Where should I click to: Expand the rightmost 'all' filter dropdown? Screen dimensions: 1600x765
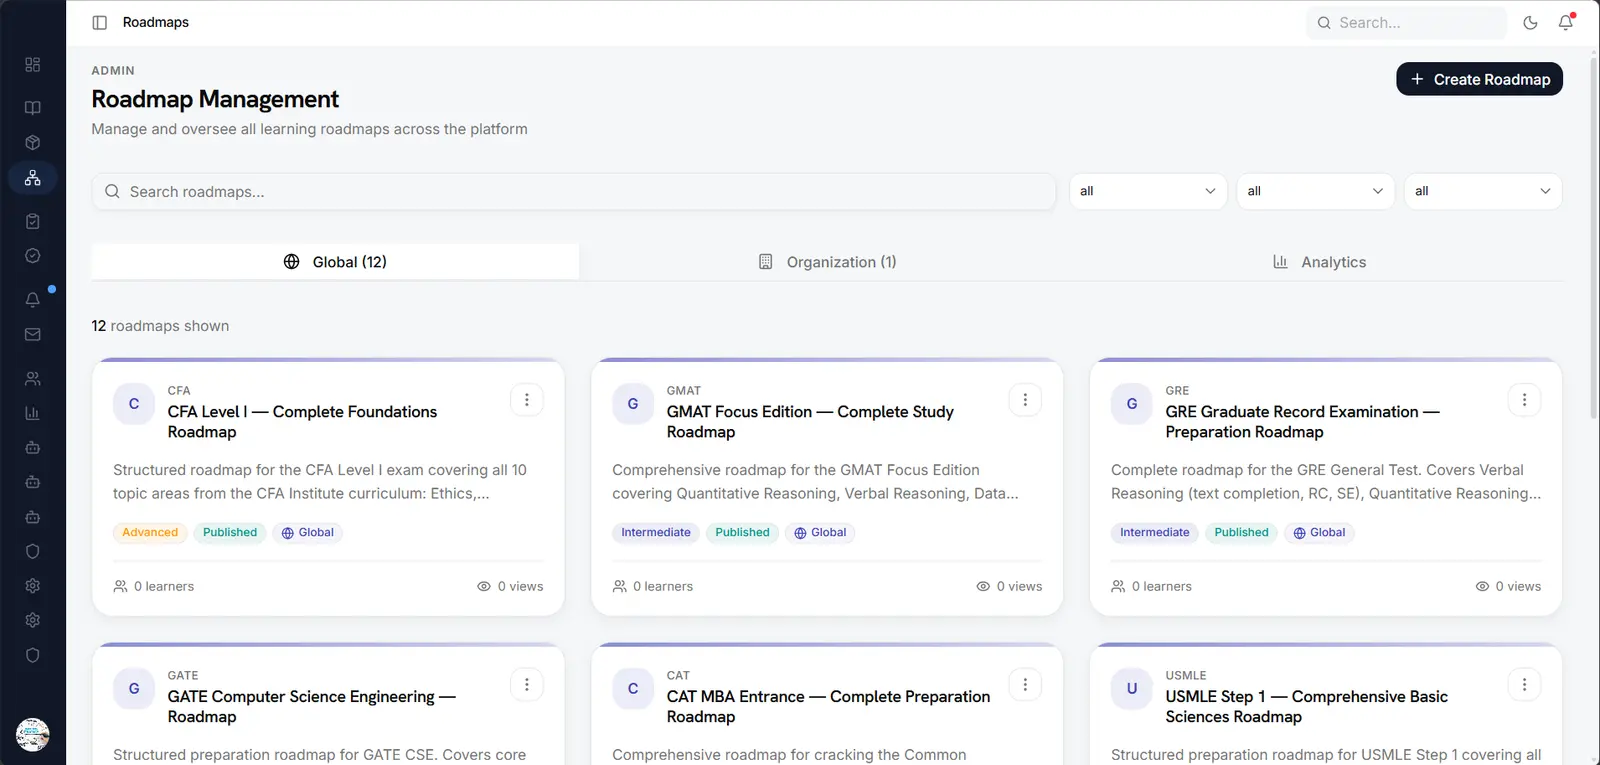[1483, 191]
